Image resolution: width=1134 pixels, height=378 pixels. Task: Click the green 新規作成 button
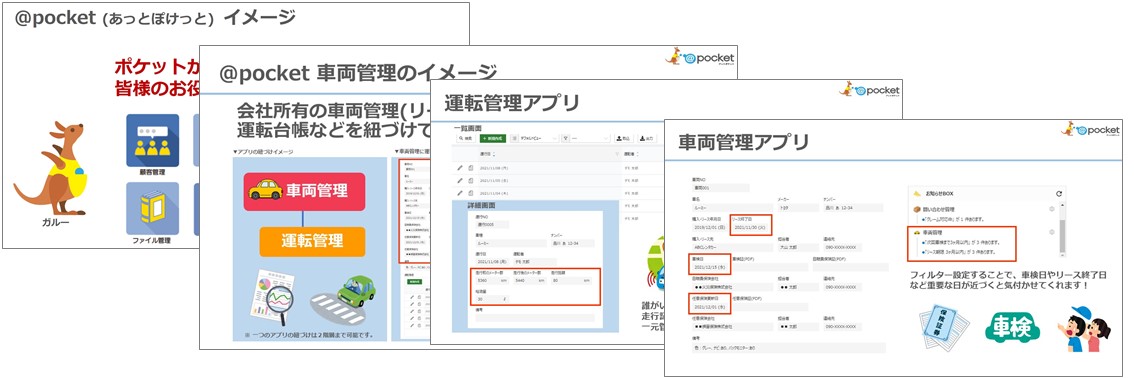(493, 137)
